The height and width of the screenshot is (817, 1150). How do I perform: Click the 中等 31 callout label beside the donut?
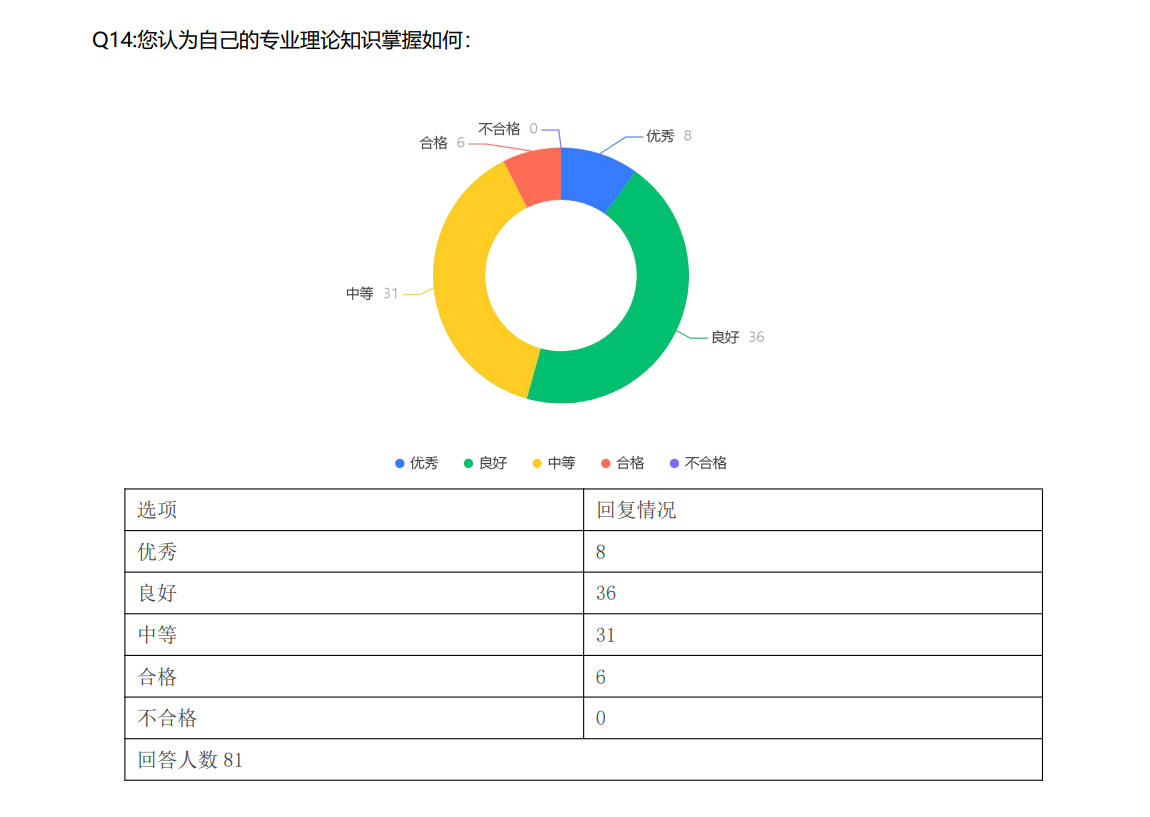[372, 293]
